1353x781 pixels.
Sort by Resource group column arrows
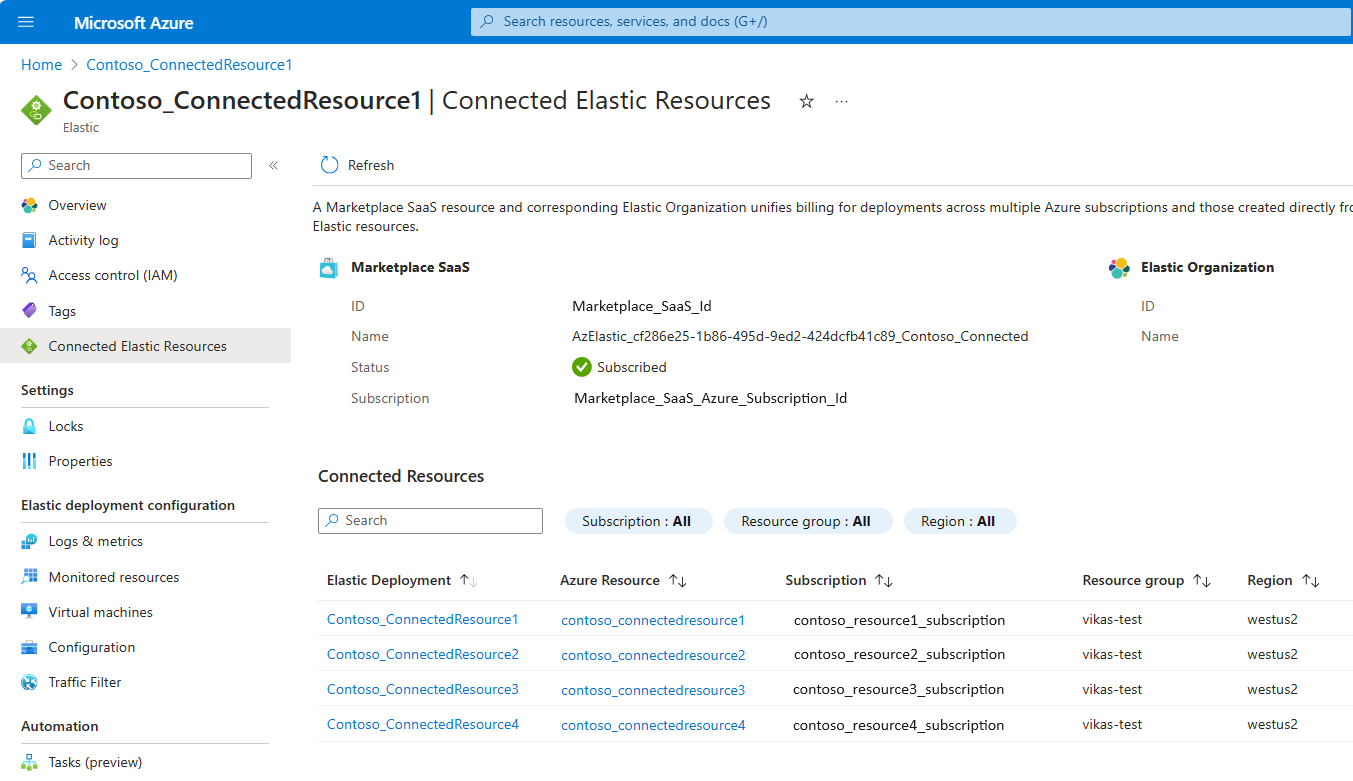point(1201,580)
